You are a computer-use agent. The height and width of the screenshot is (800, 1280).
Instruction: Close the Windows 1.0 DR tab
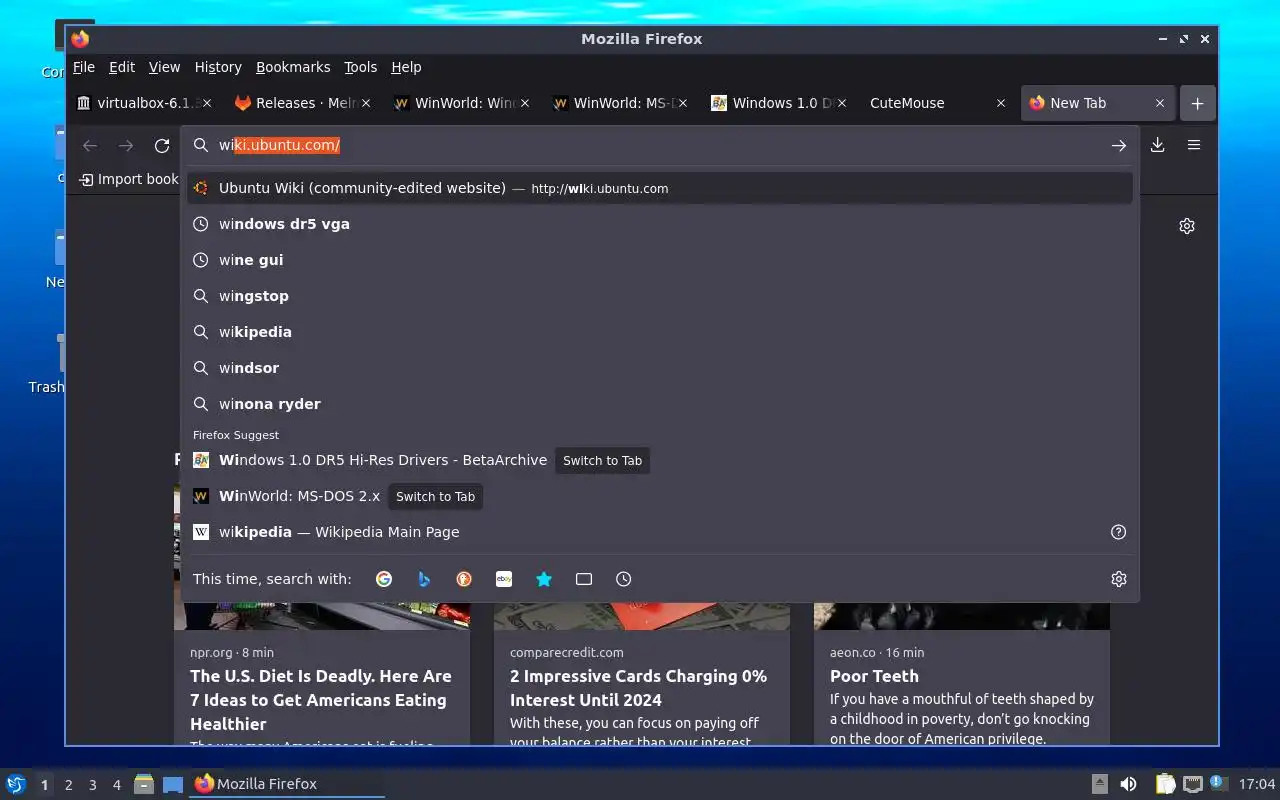point(842,103)
